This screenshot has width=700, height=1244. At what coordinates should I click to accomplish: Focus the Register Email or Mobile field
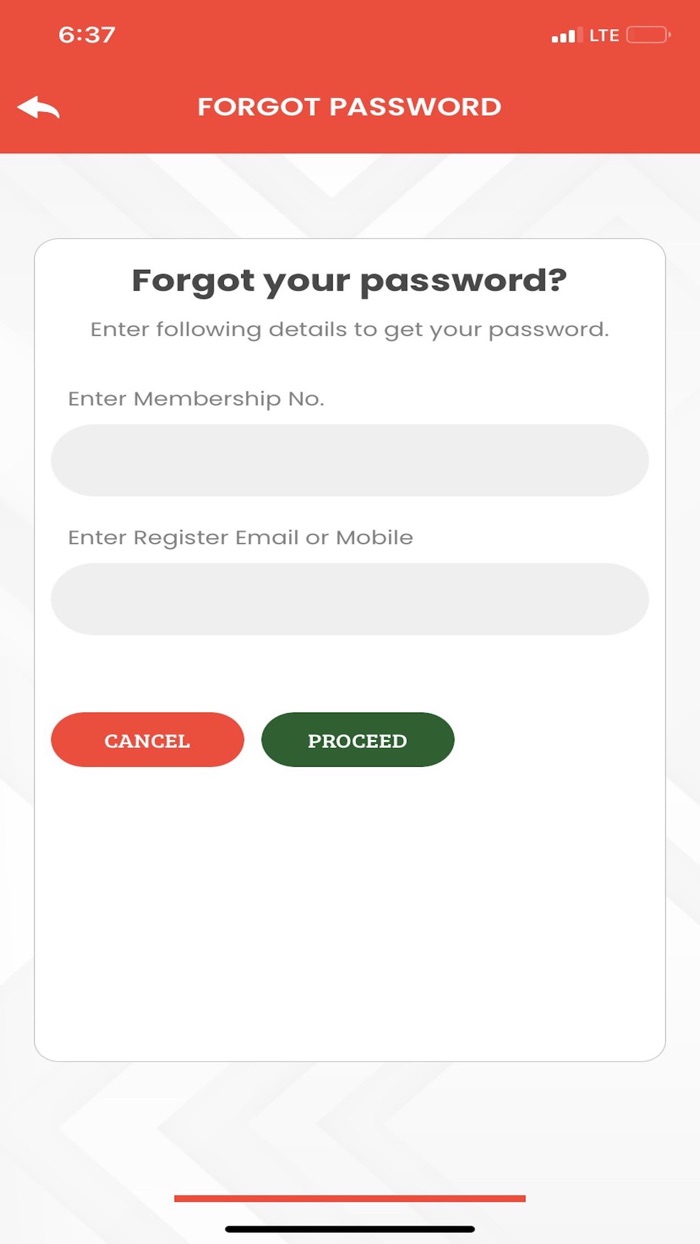pyautogui.click(x=349, y=599)
